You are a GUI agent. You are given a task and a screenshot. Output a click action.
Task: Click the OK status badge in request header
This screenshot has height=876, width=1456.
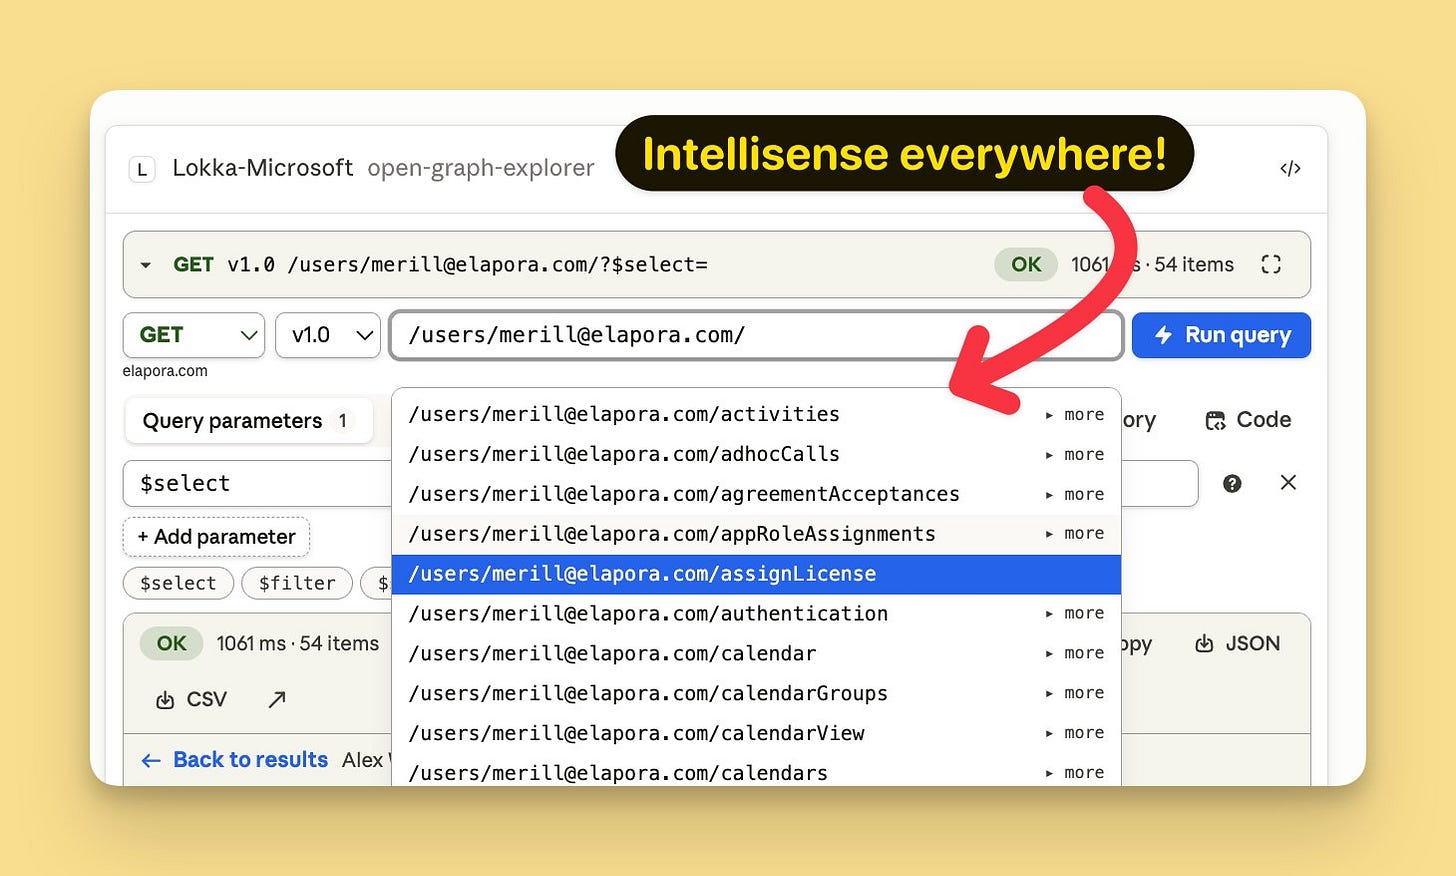1026,264
